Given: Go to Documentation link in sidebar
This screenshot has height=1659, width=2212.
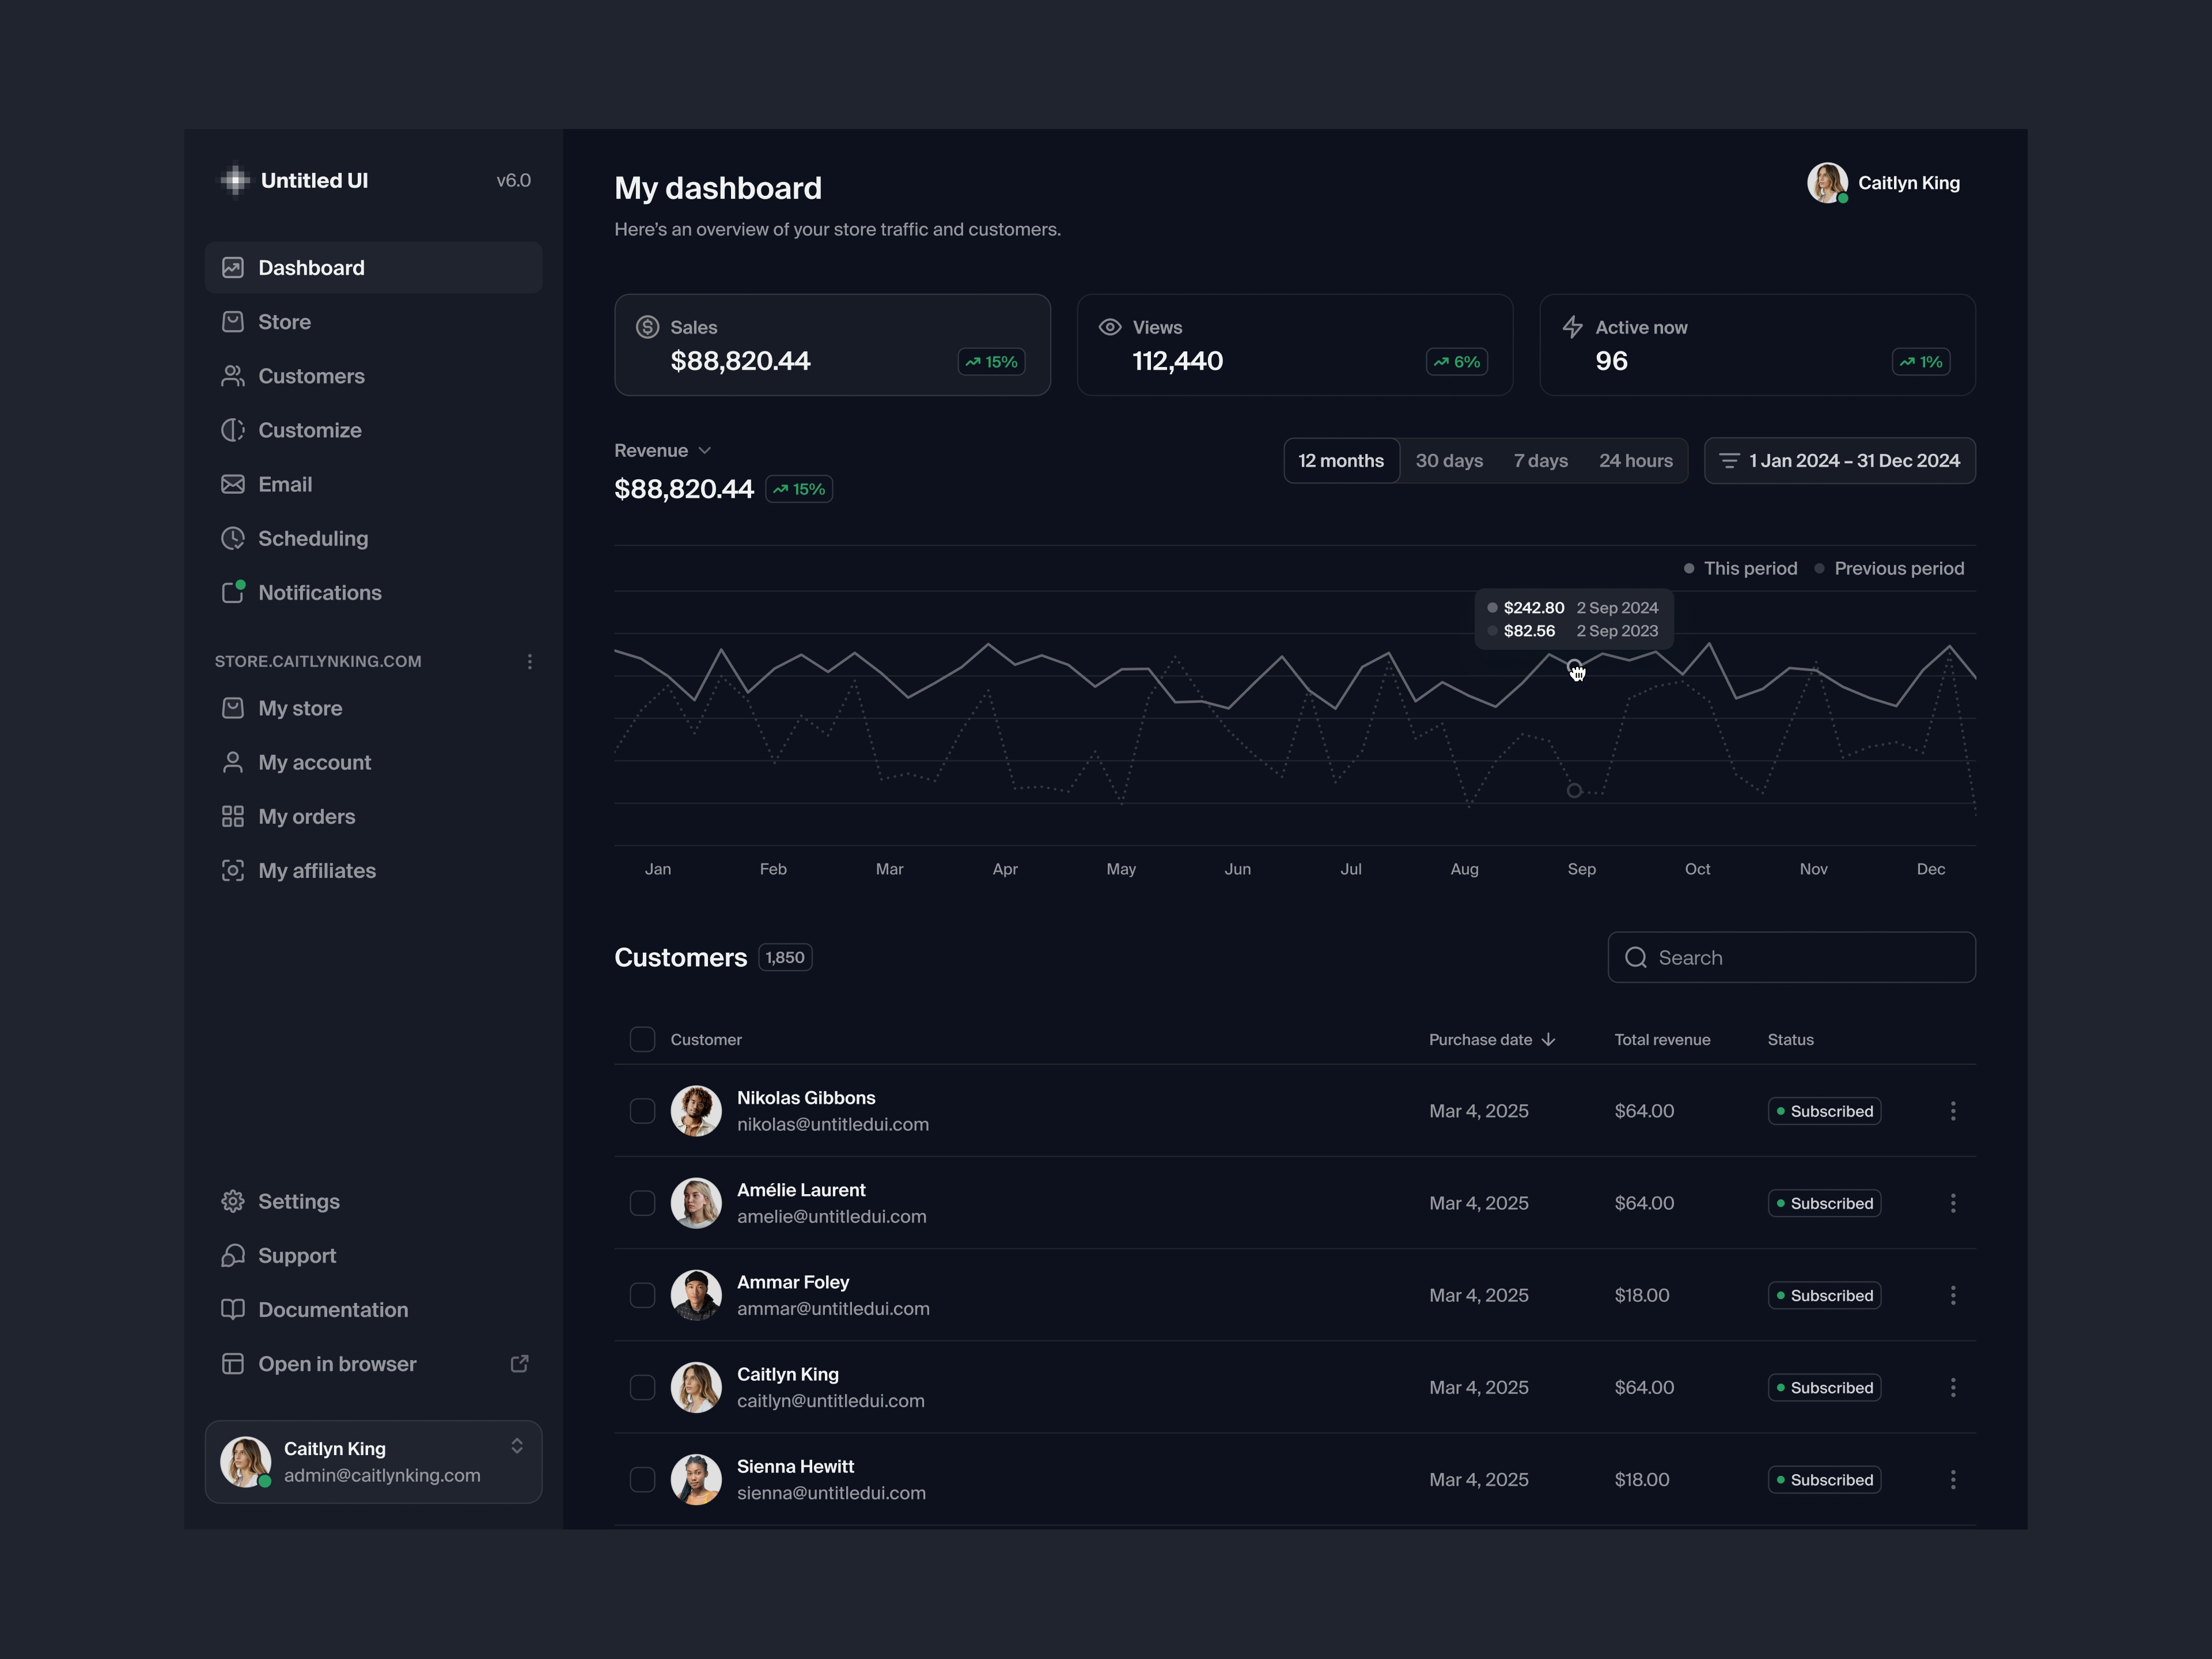Looking at the screenshot, I should tap(332, 1310).
